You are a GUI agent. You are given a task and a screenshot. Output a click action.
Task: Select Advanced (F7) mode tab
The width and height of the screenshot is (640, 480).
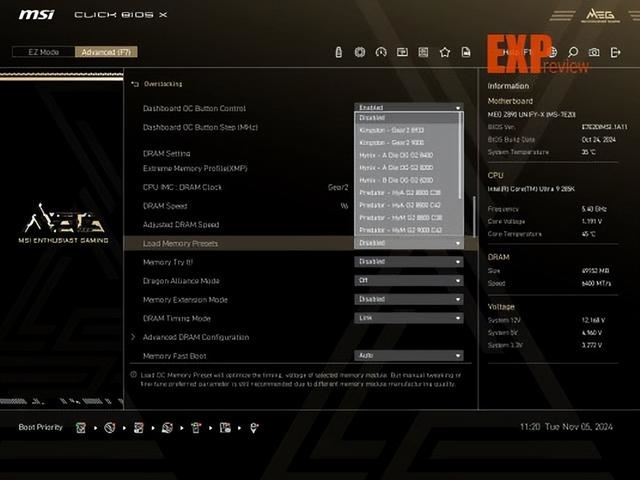click(107, 52)
